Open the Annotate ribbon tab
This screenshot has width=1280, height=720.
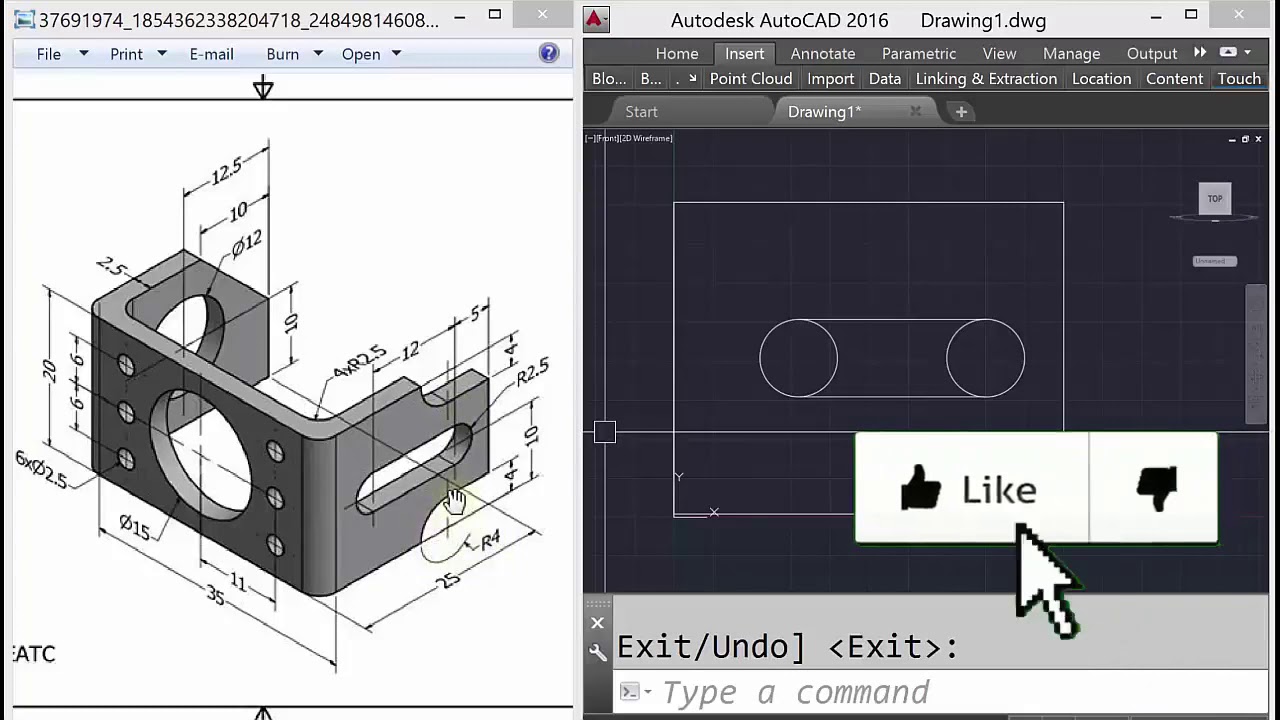point(823,53)
